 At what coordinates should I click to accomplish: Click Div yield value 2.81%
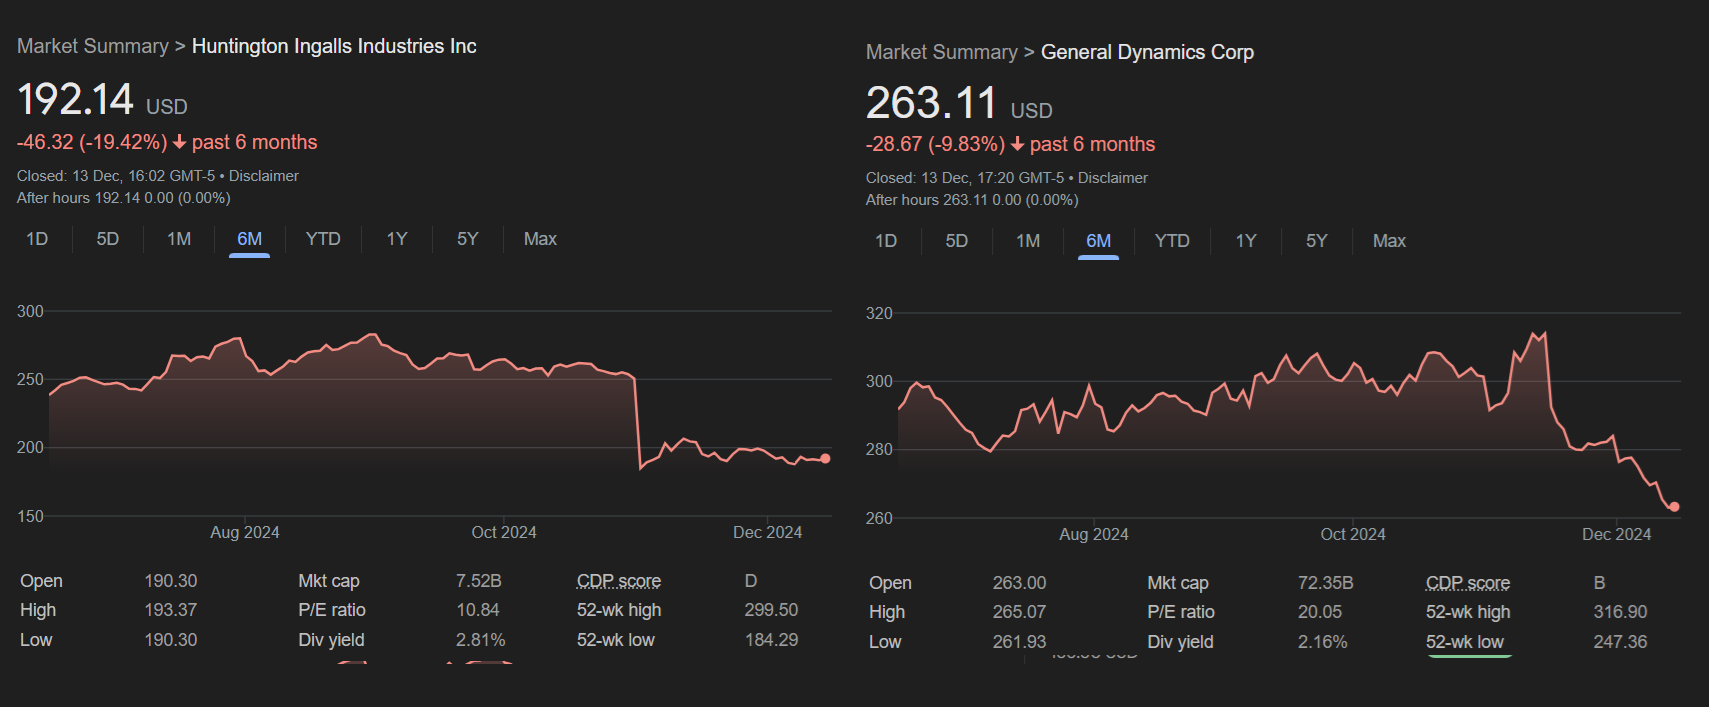481,640
